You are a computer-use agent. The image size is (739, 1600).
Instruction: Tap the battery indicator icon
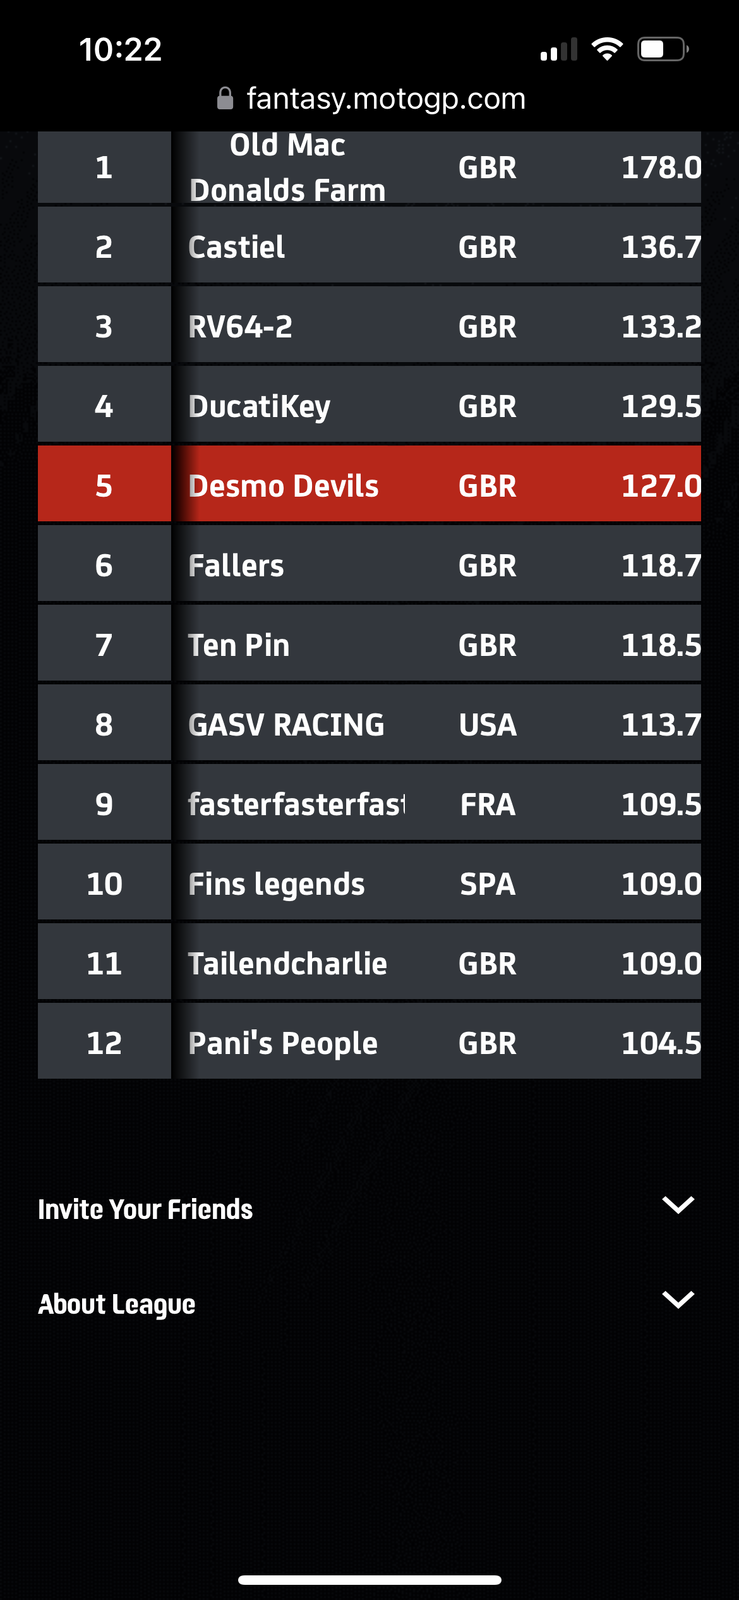point(663,49)
